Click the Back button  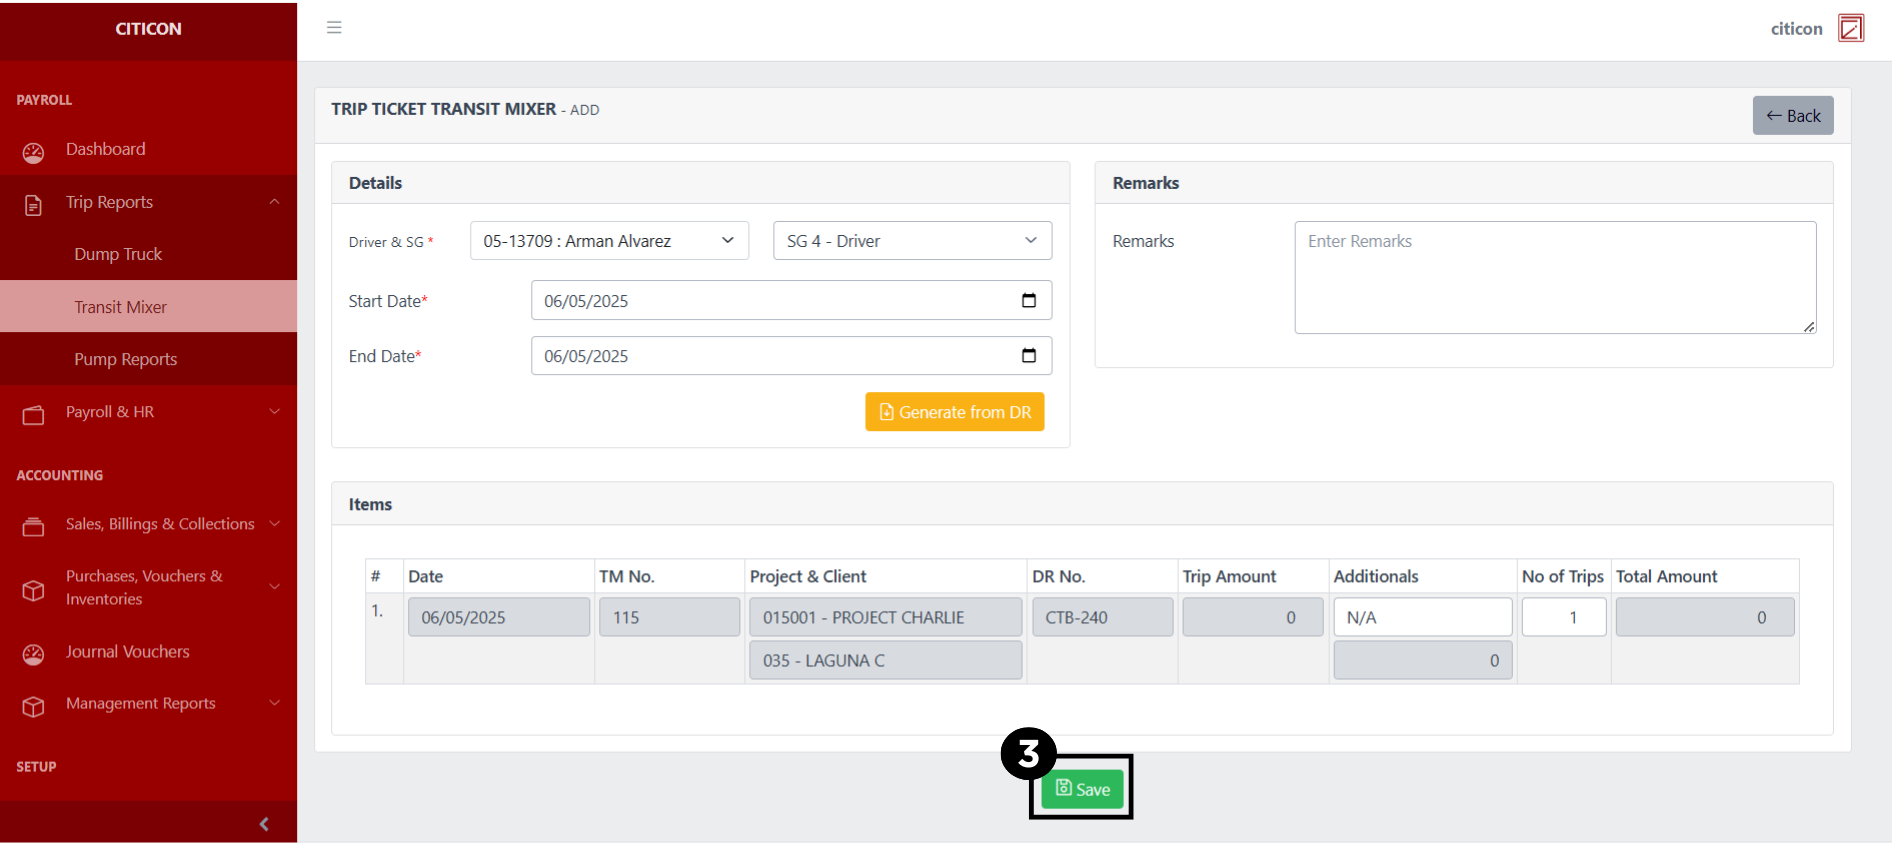1792,116
